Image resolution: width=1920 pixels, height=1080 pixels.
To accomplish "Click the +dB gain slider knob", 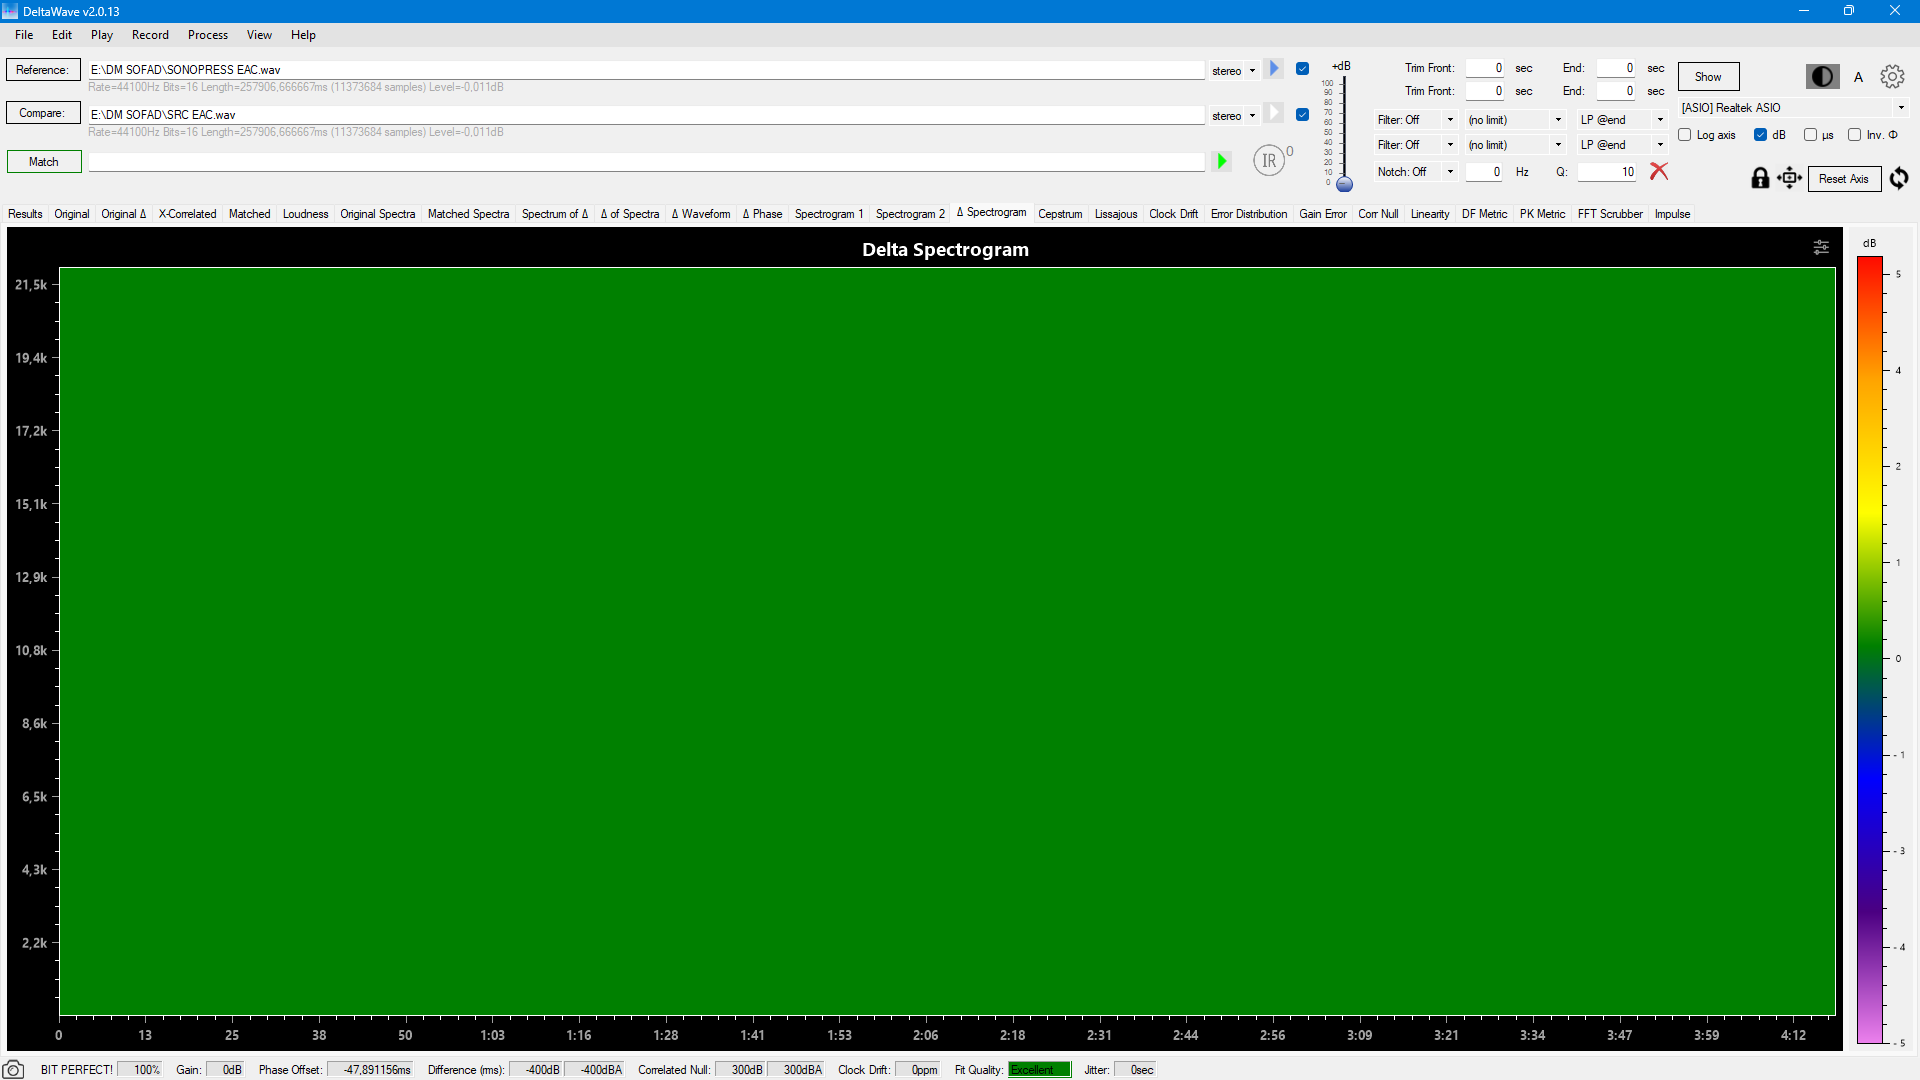I will point(1345,184).
